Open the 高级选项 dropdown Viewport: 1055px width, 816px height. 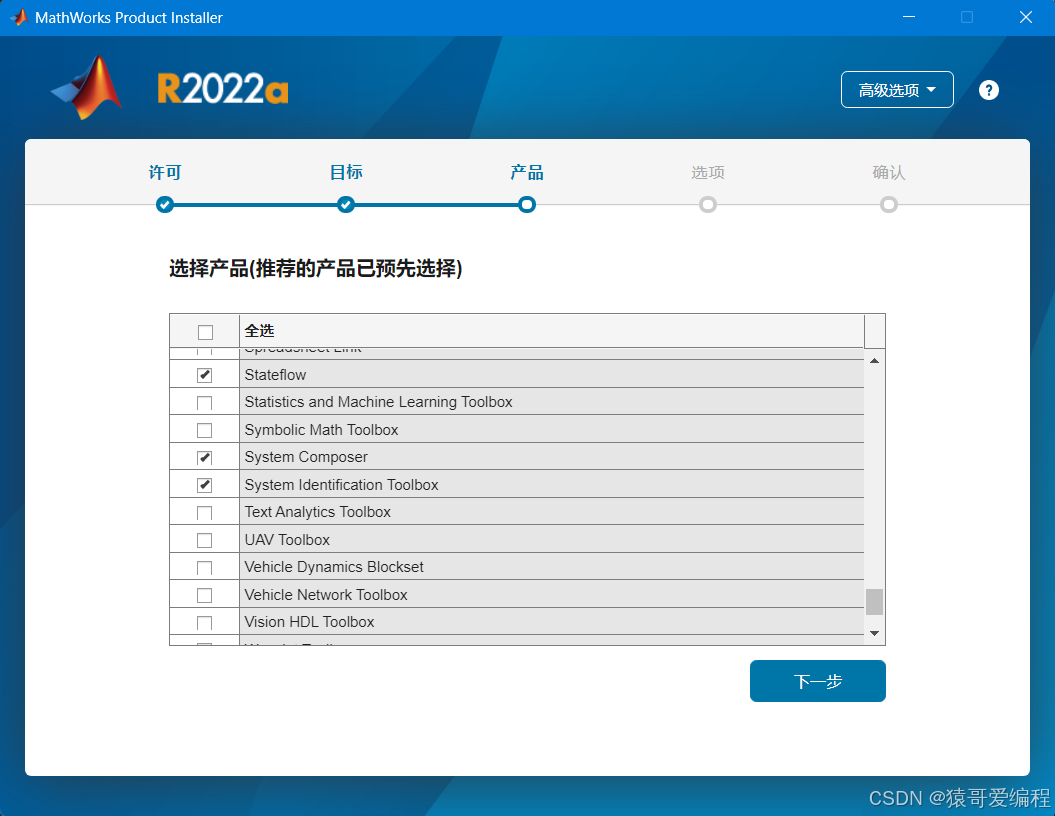click(x=897, y=89)
